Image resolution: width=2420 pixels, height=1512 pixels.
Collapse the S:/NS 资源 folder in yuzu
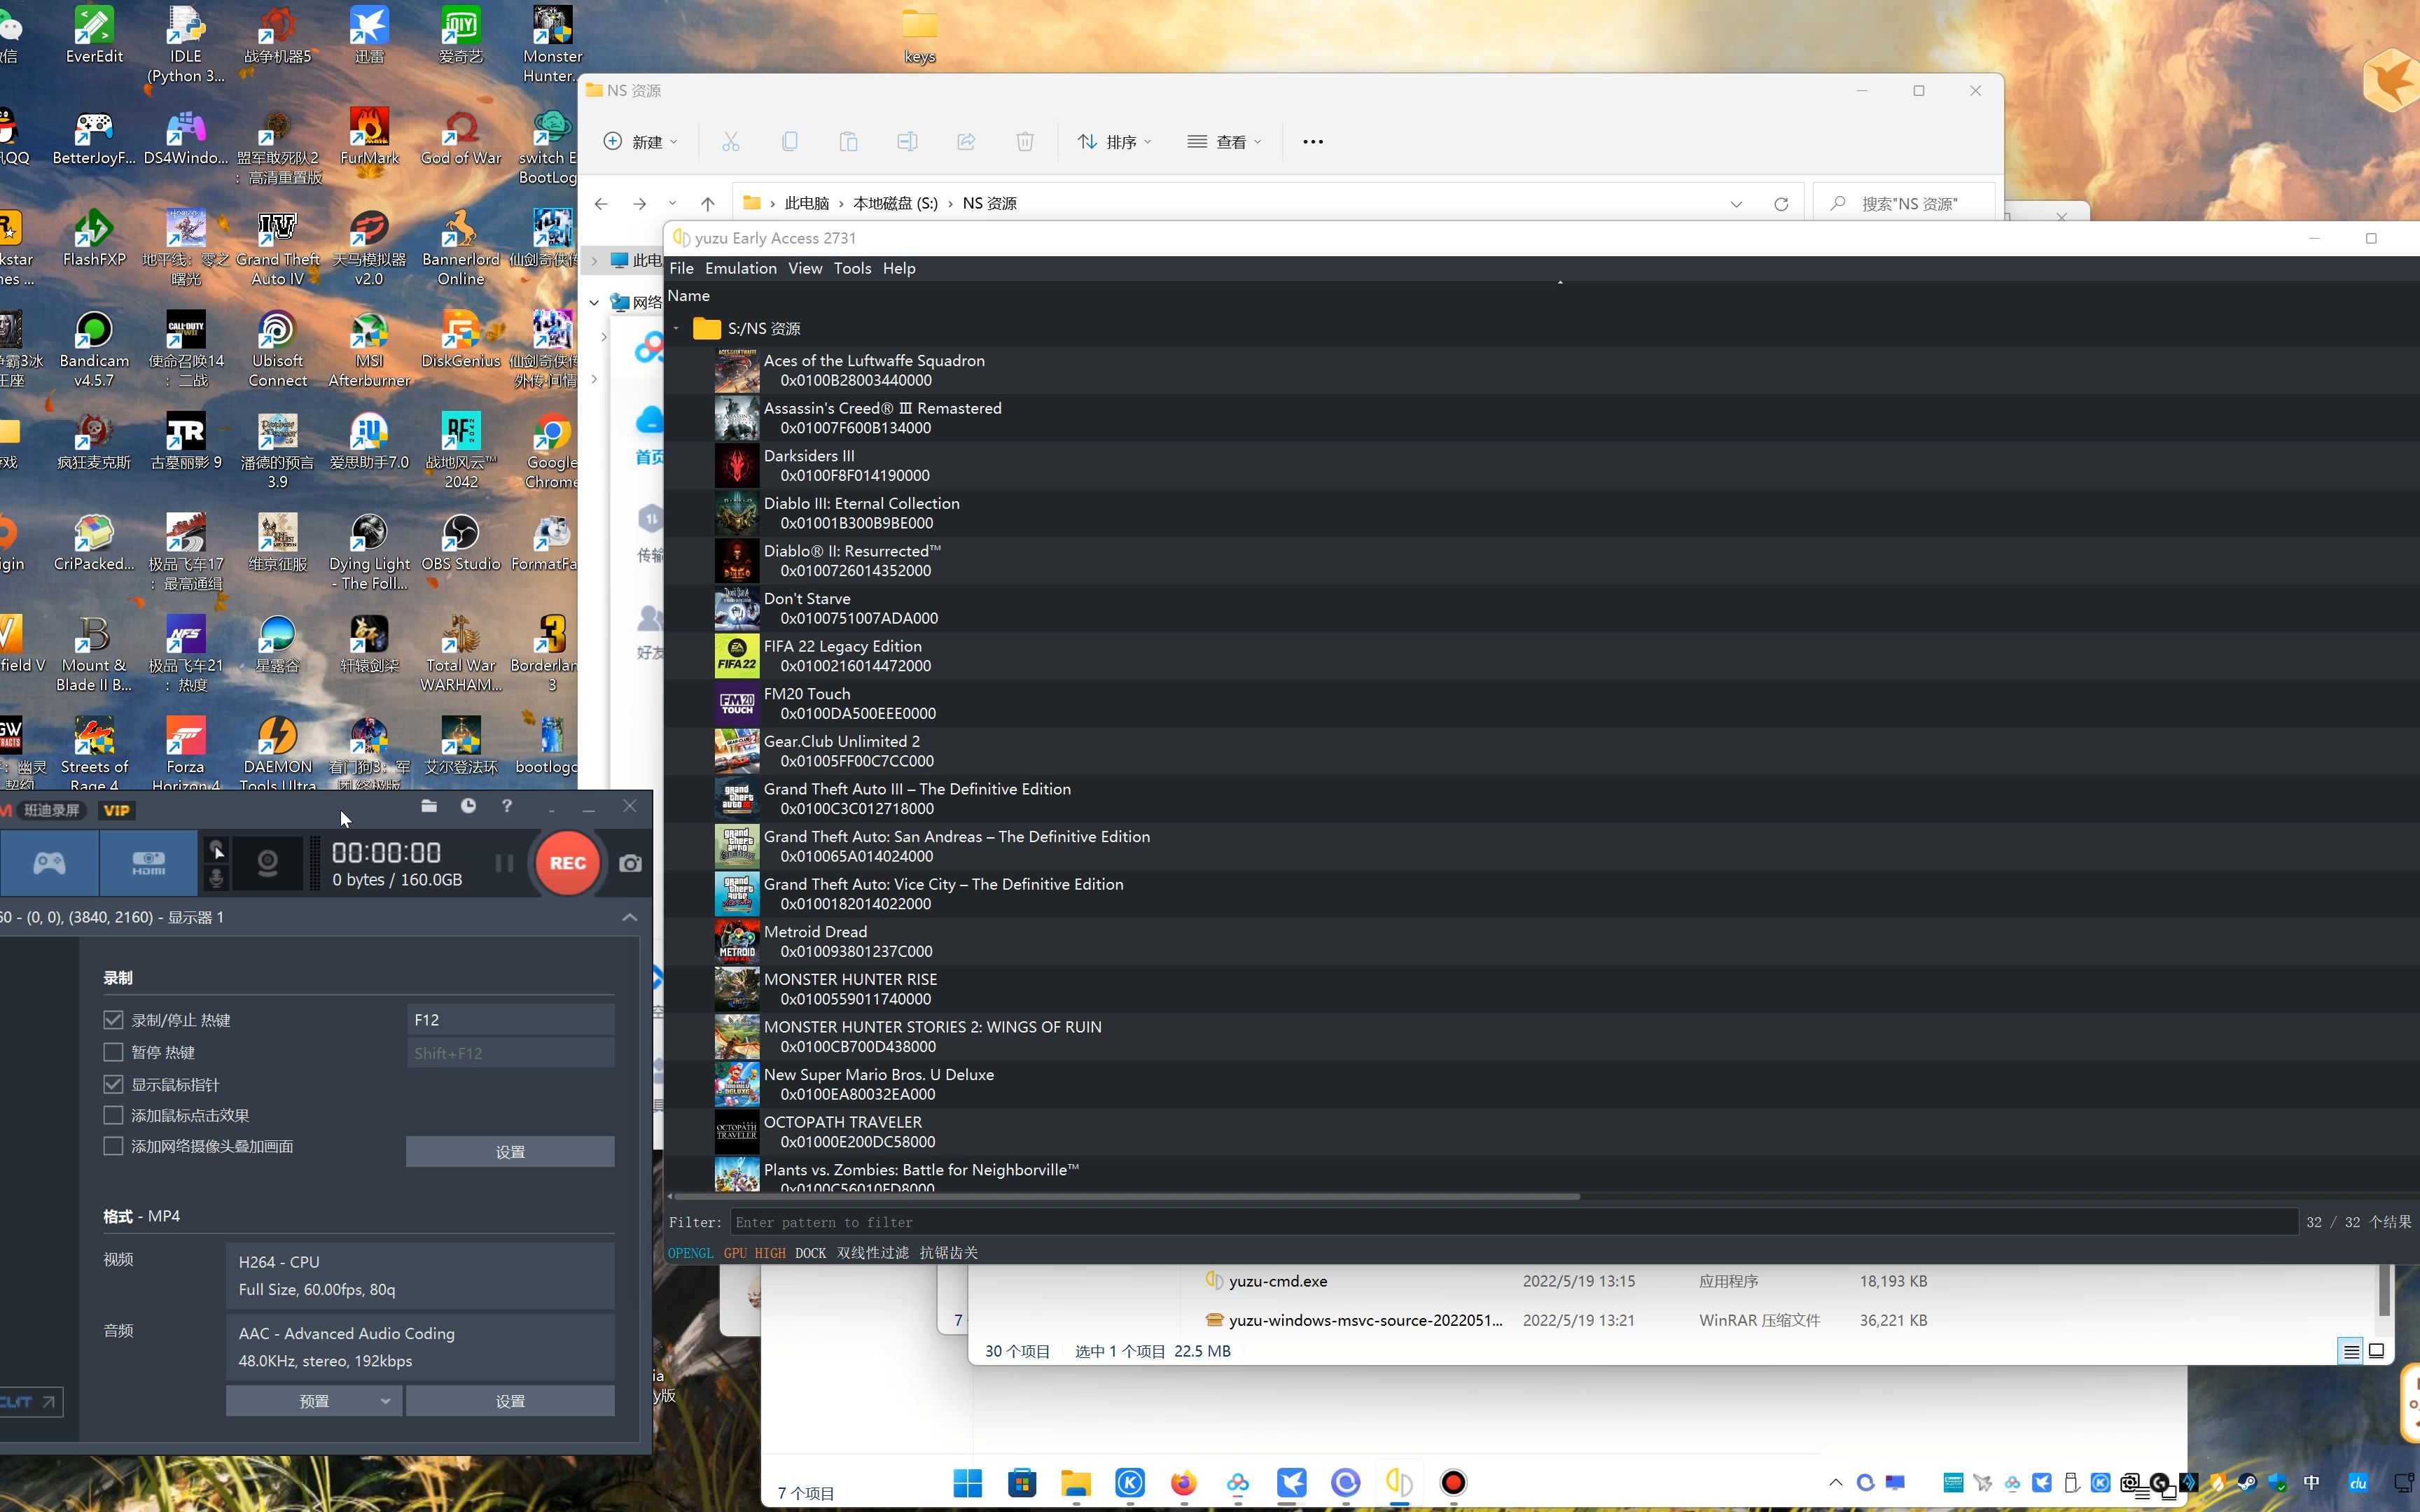[x=677, y=328]
